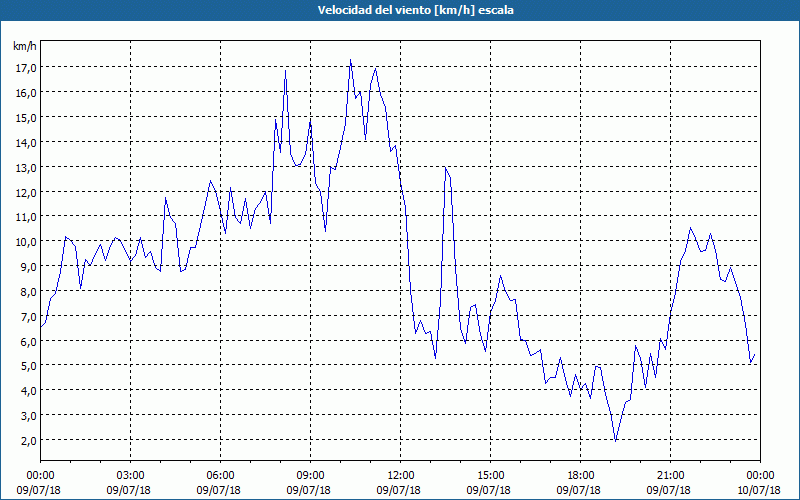Click the 09/07/18 date under 00:00
Image resolution: width=800 pixels, height=500 pixels.
pos(38,490)
